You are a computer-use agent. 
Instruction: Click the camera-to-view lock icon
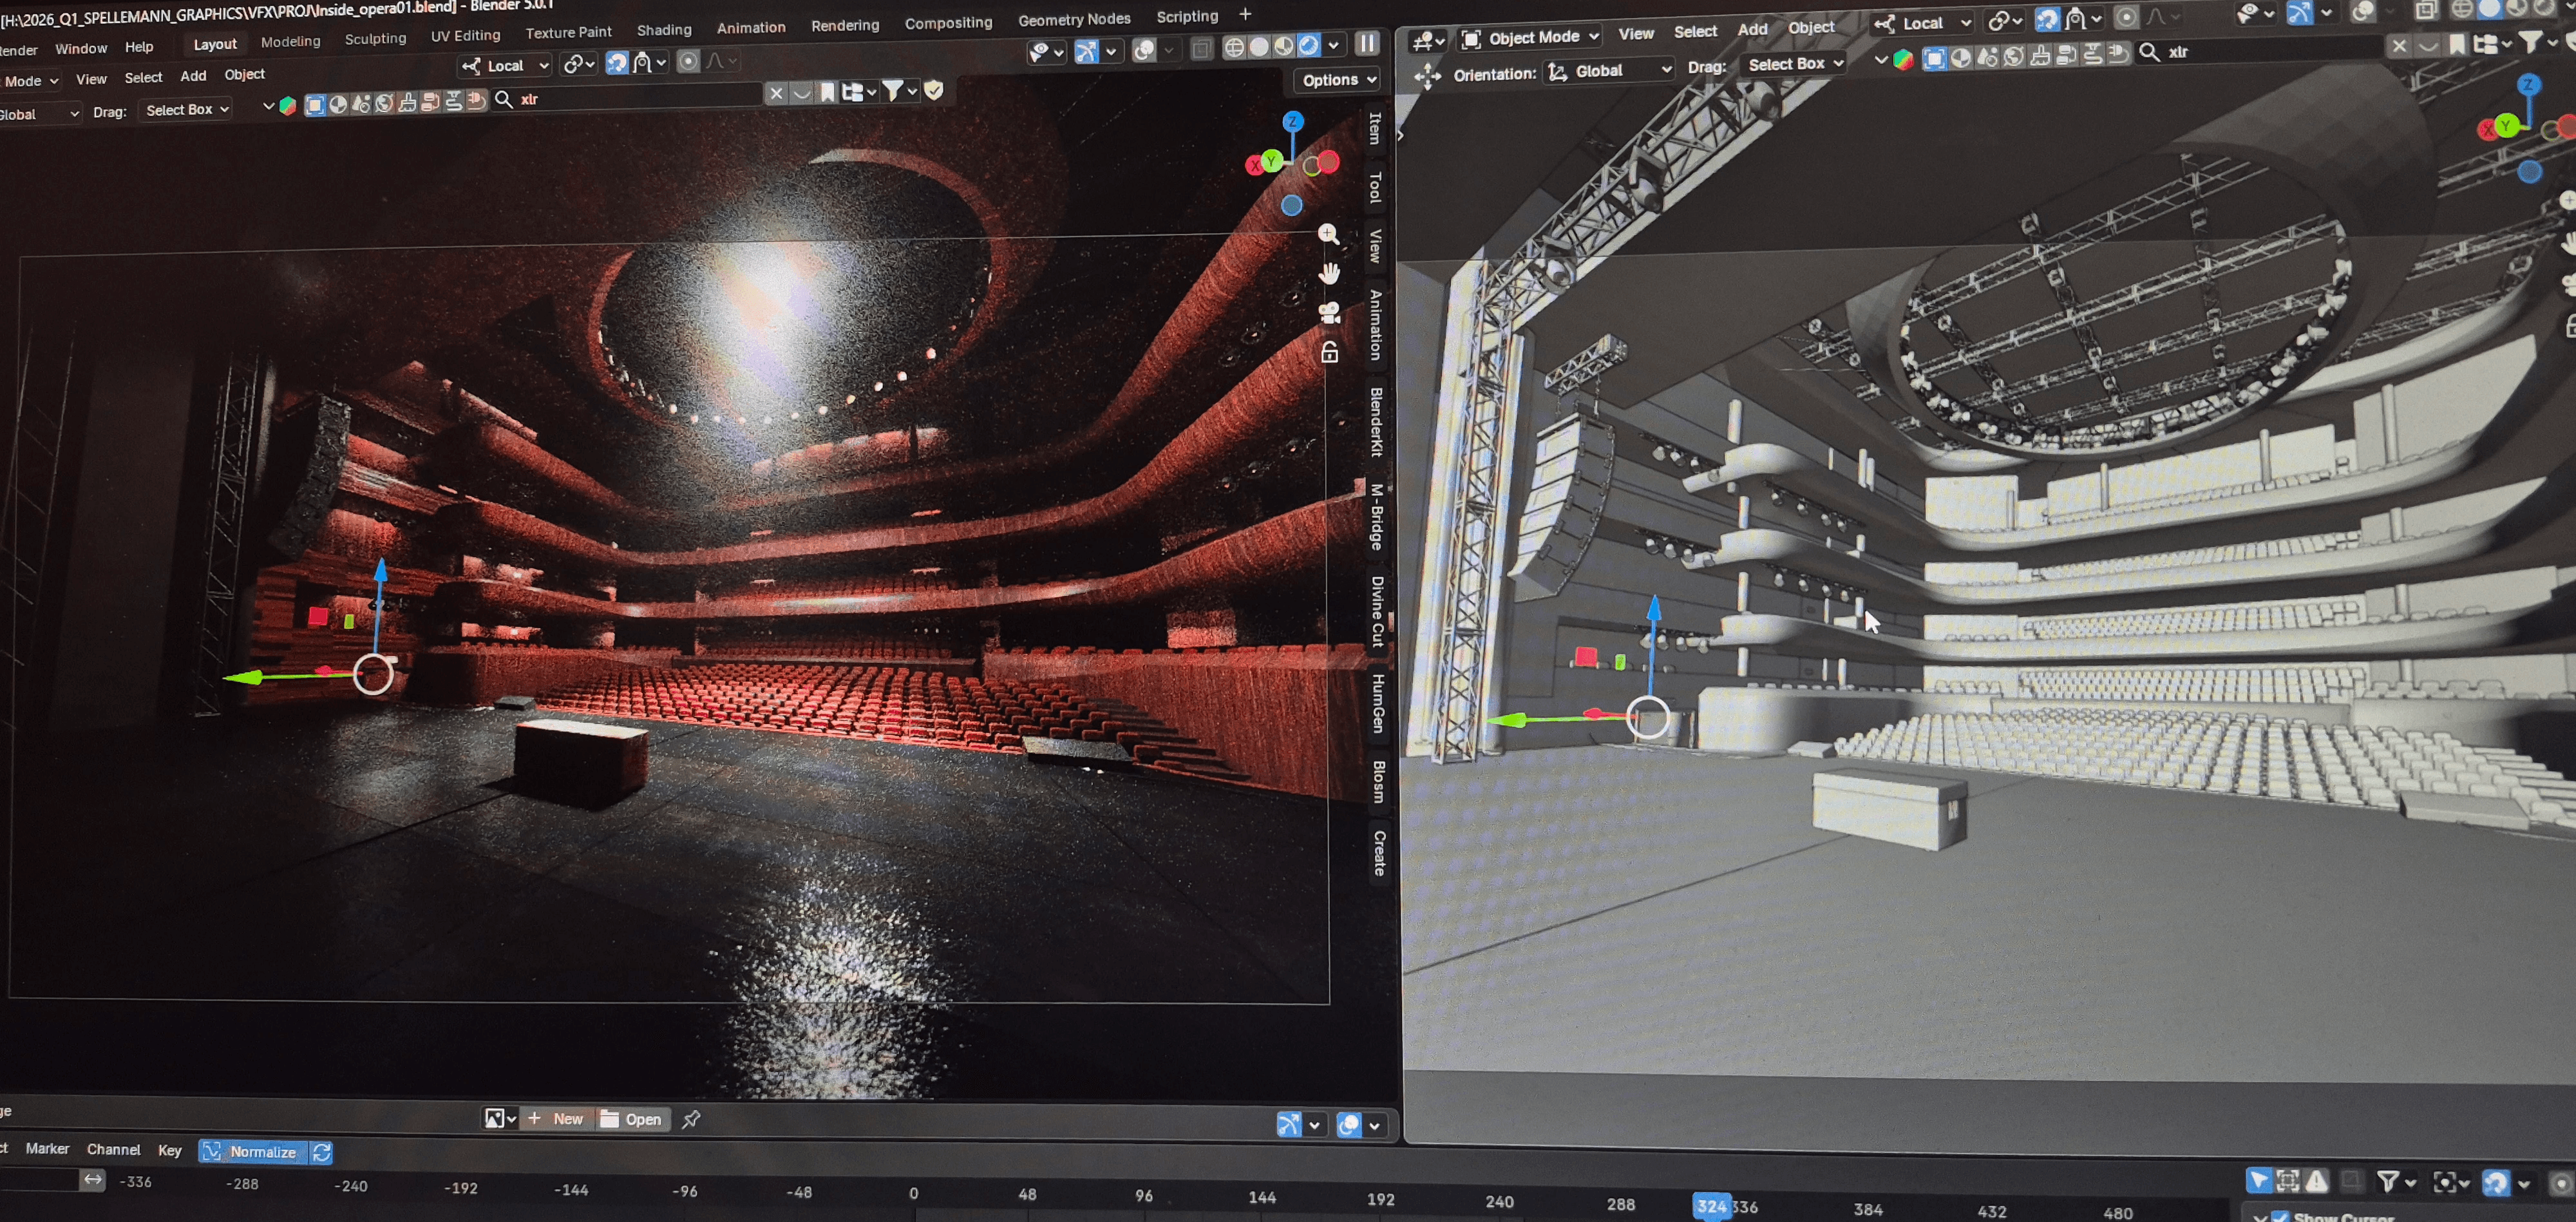[x=1329, y=352]
